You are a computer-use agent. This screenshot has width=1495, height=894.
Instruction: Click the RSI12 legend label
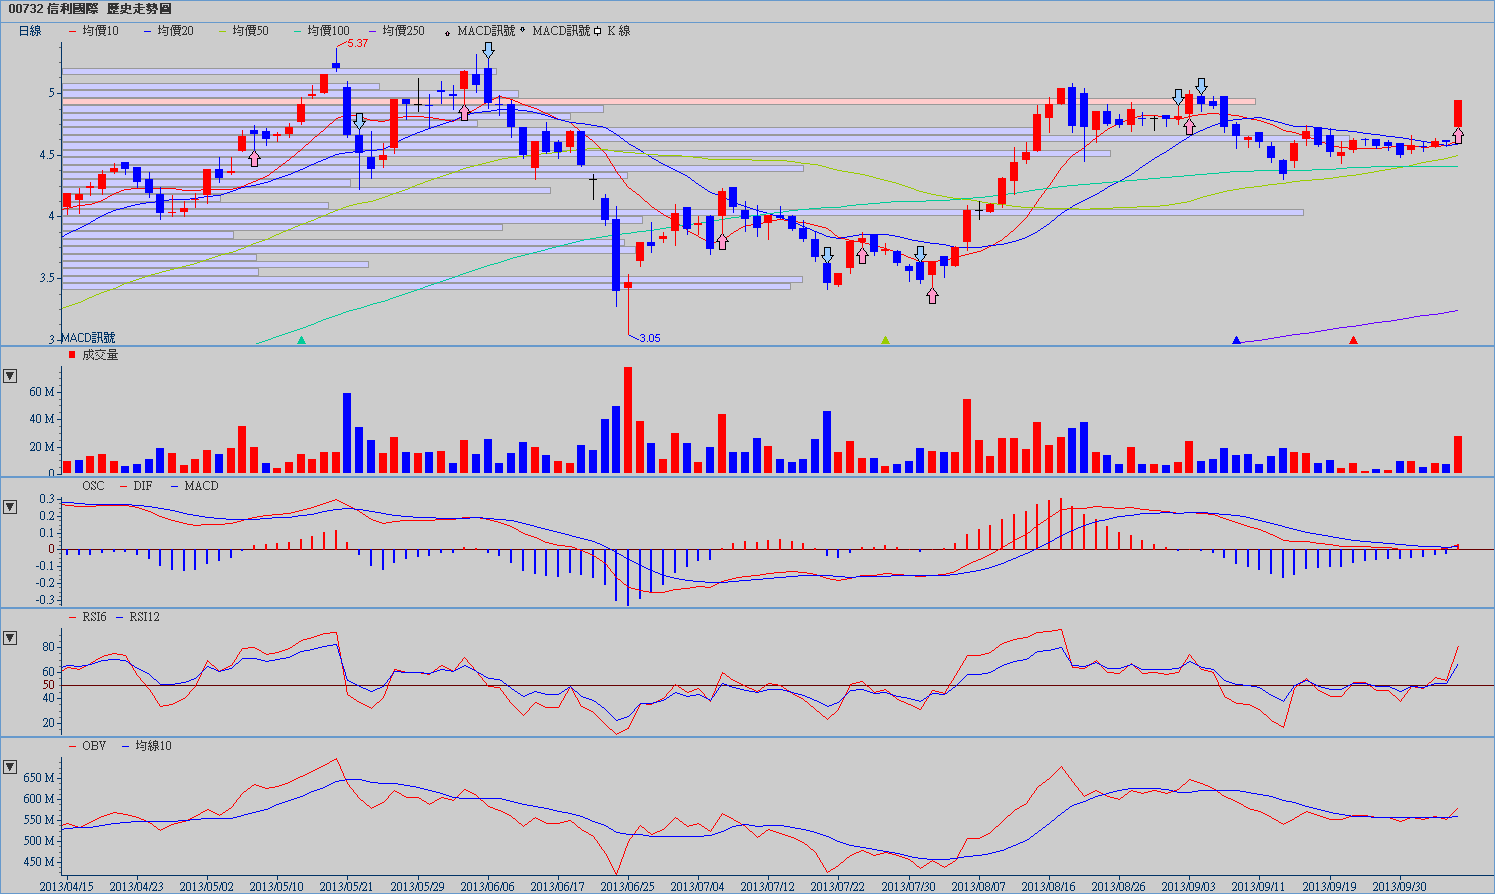point(144,617)
